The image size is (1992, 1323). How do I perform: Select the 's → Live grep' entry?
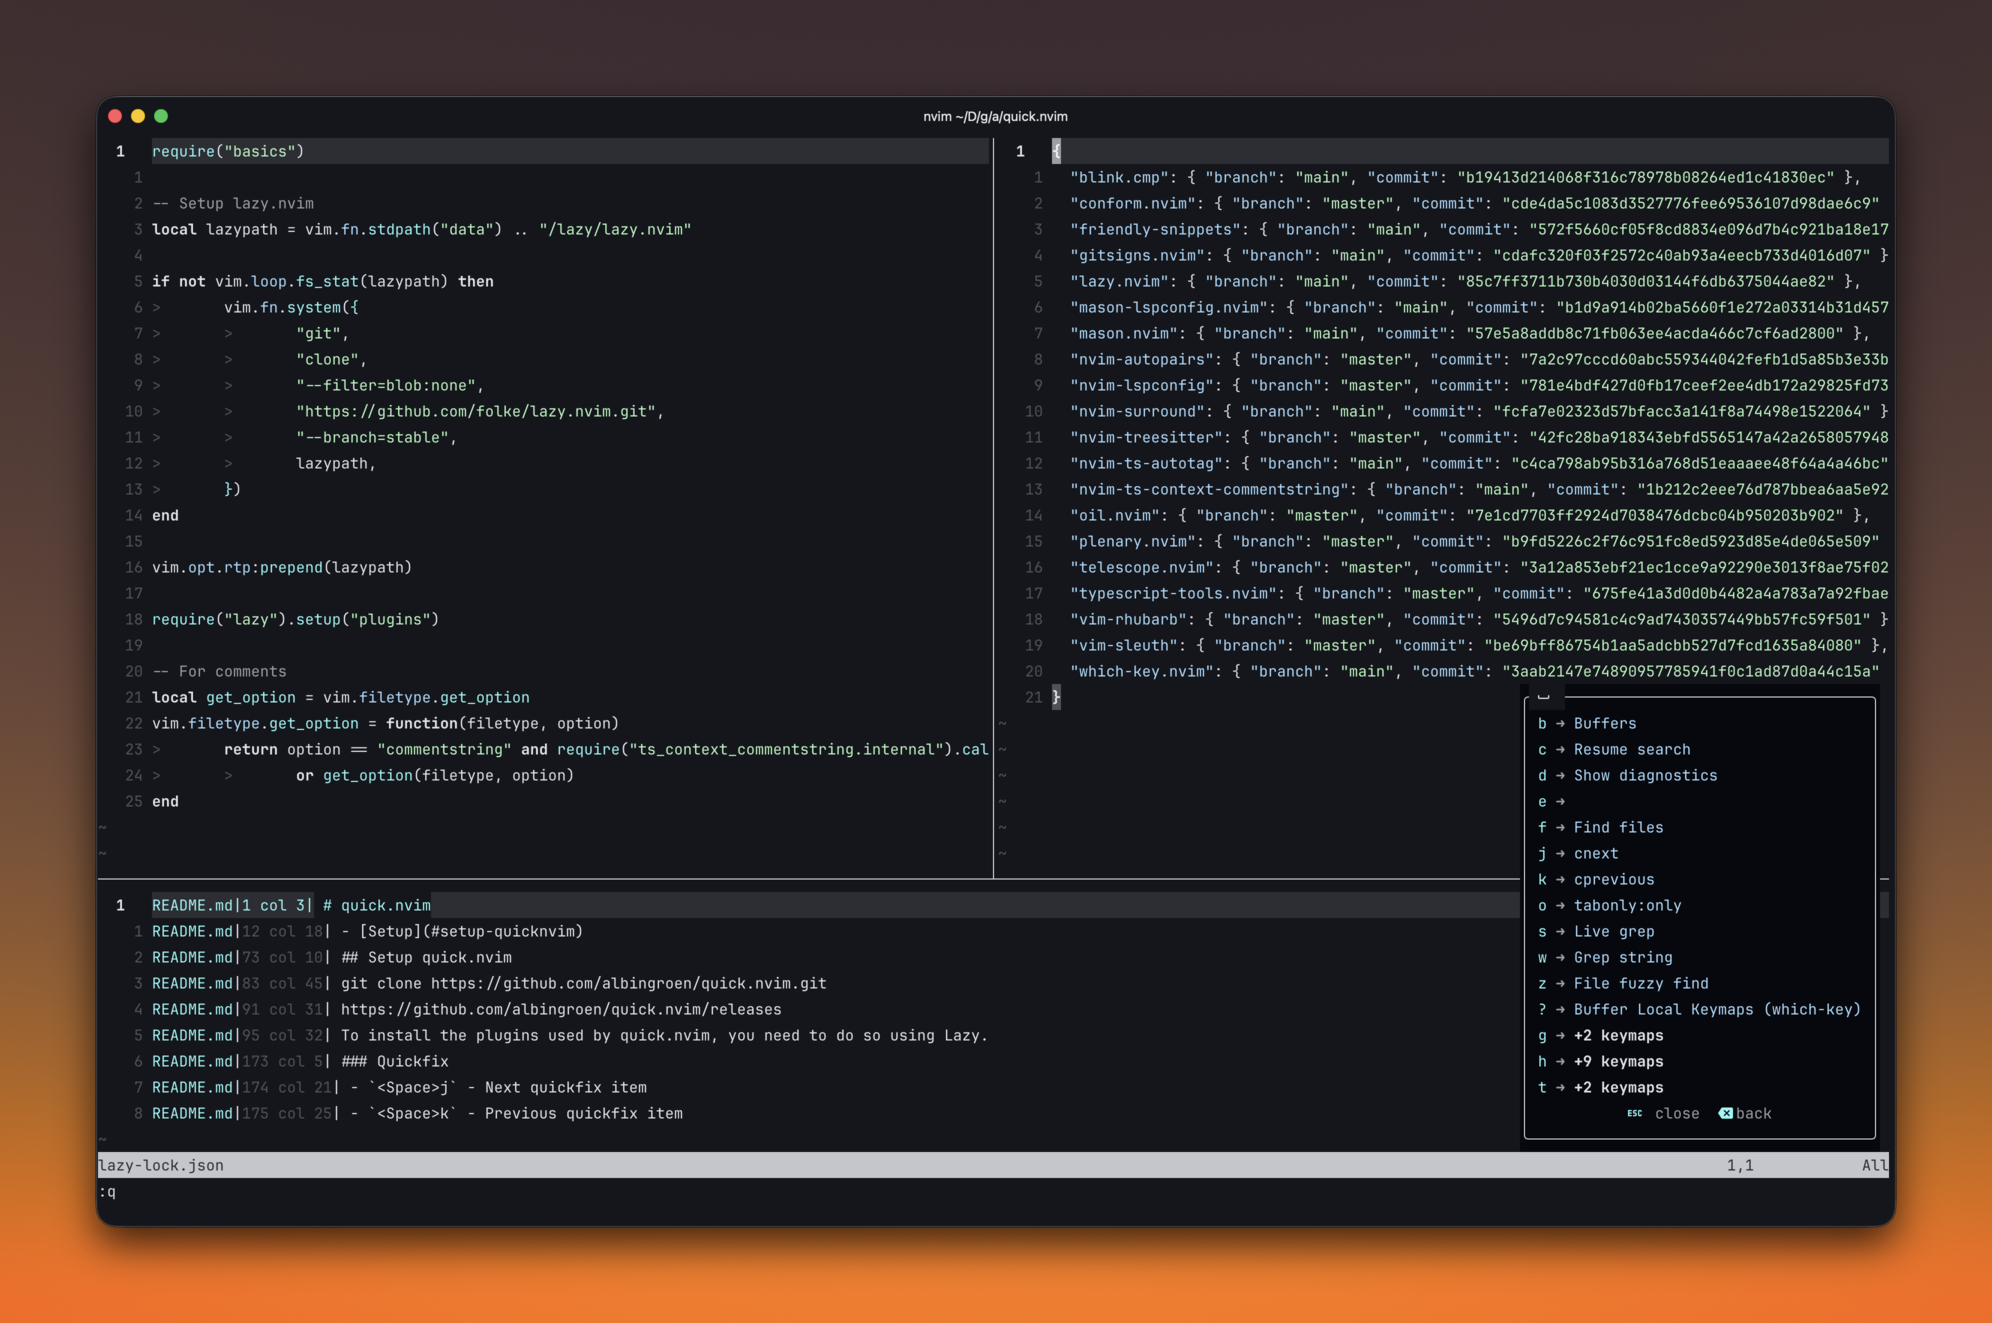(x=1596, y=931)
